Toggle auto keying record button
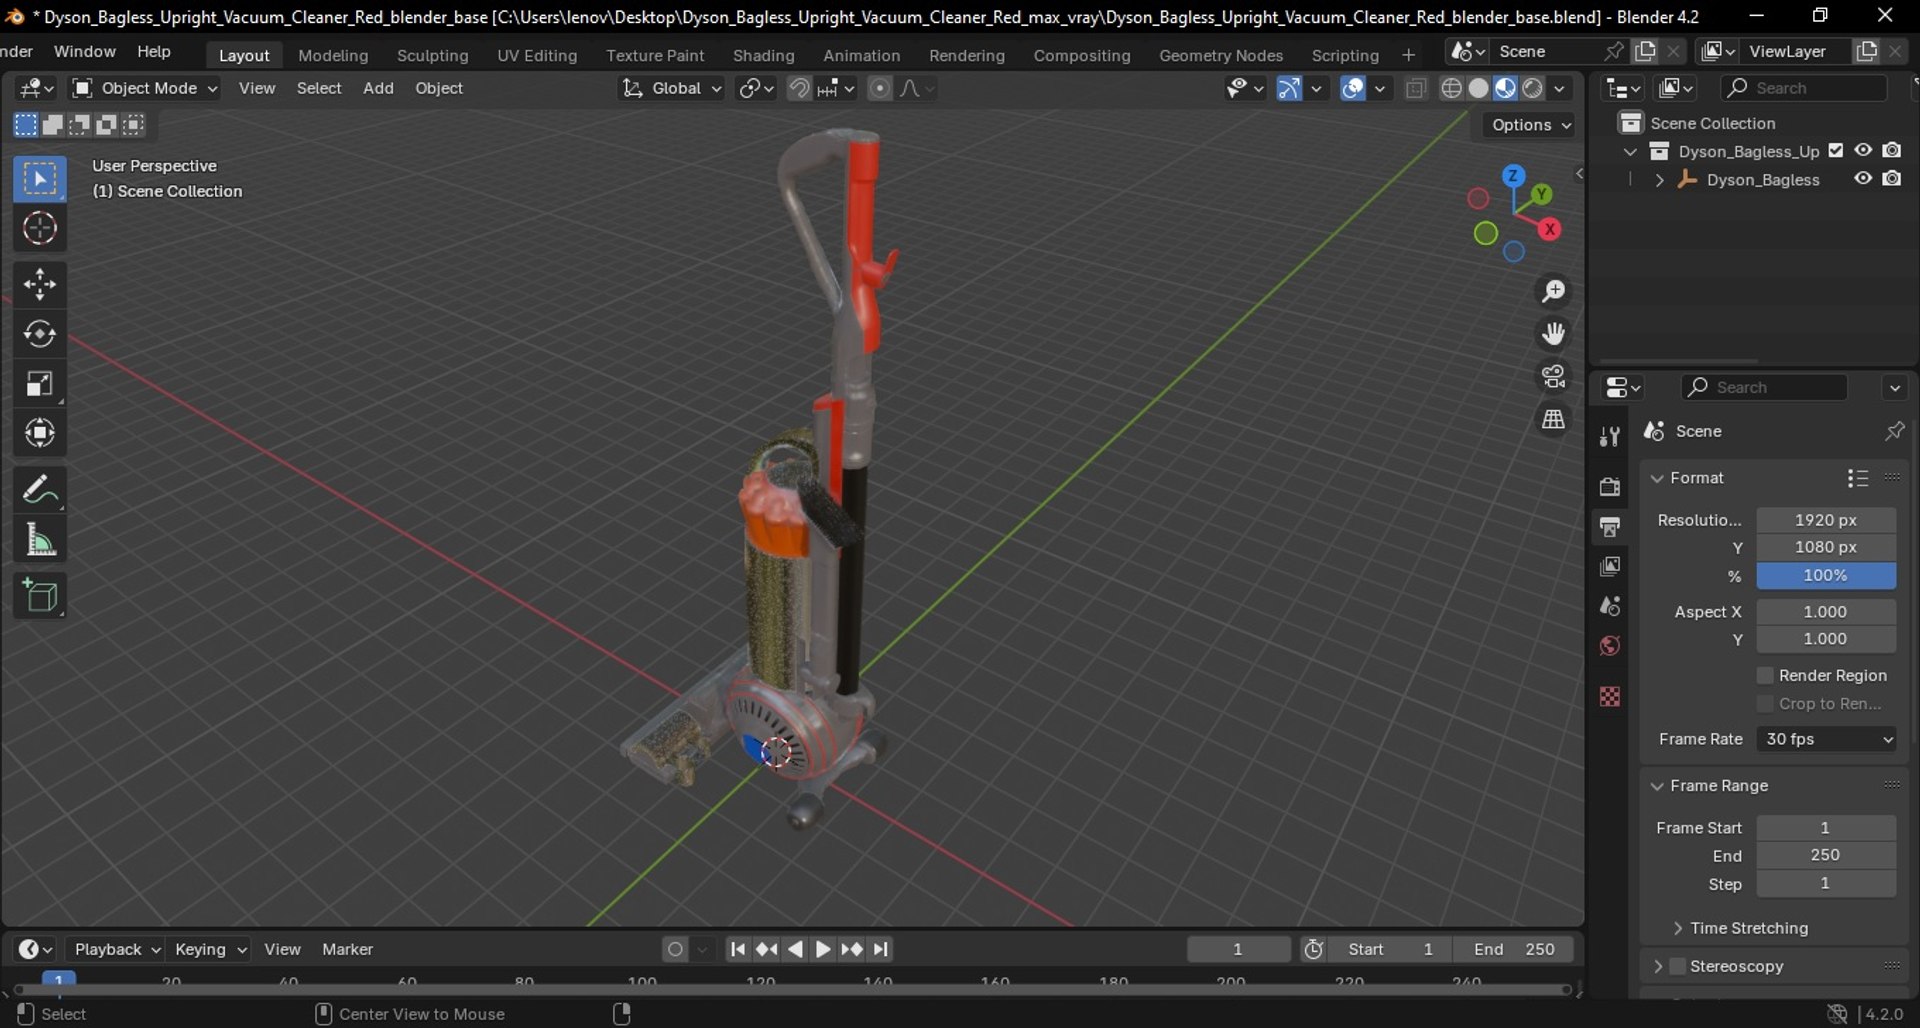 676,949
